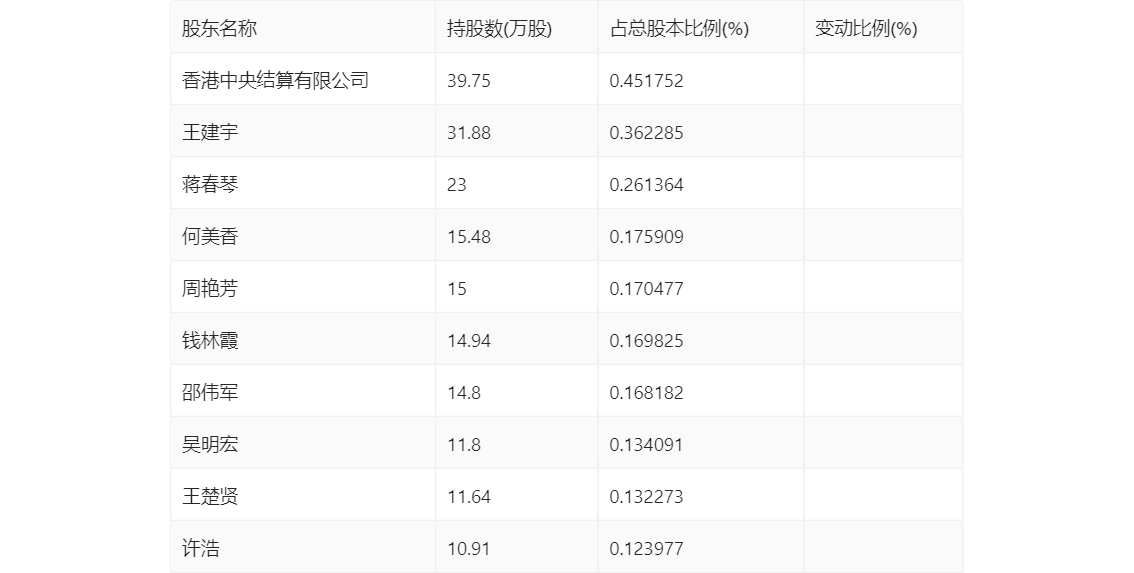Click the holding value 11.8
1134x573 pixels.
click(x=464, y=446)
